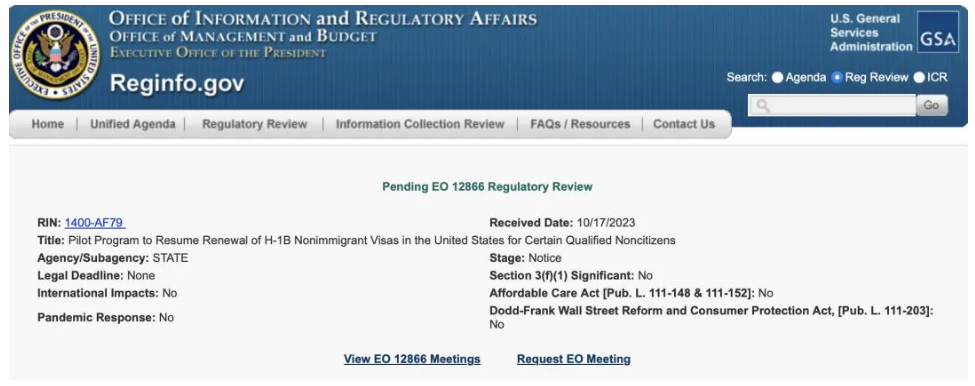Open the Unified Agenda menu
This screenshot has width=975, height=386.
coord(133,124)
